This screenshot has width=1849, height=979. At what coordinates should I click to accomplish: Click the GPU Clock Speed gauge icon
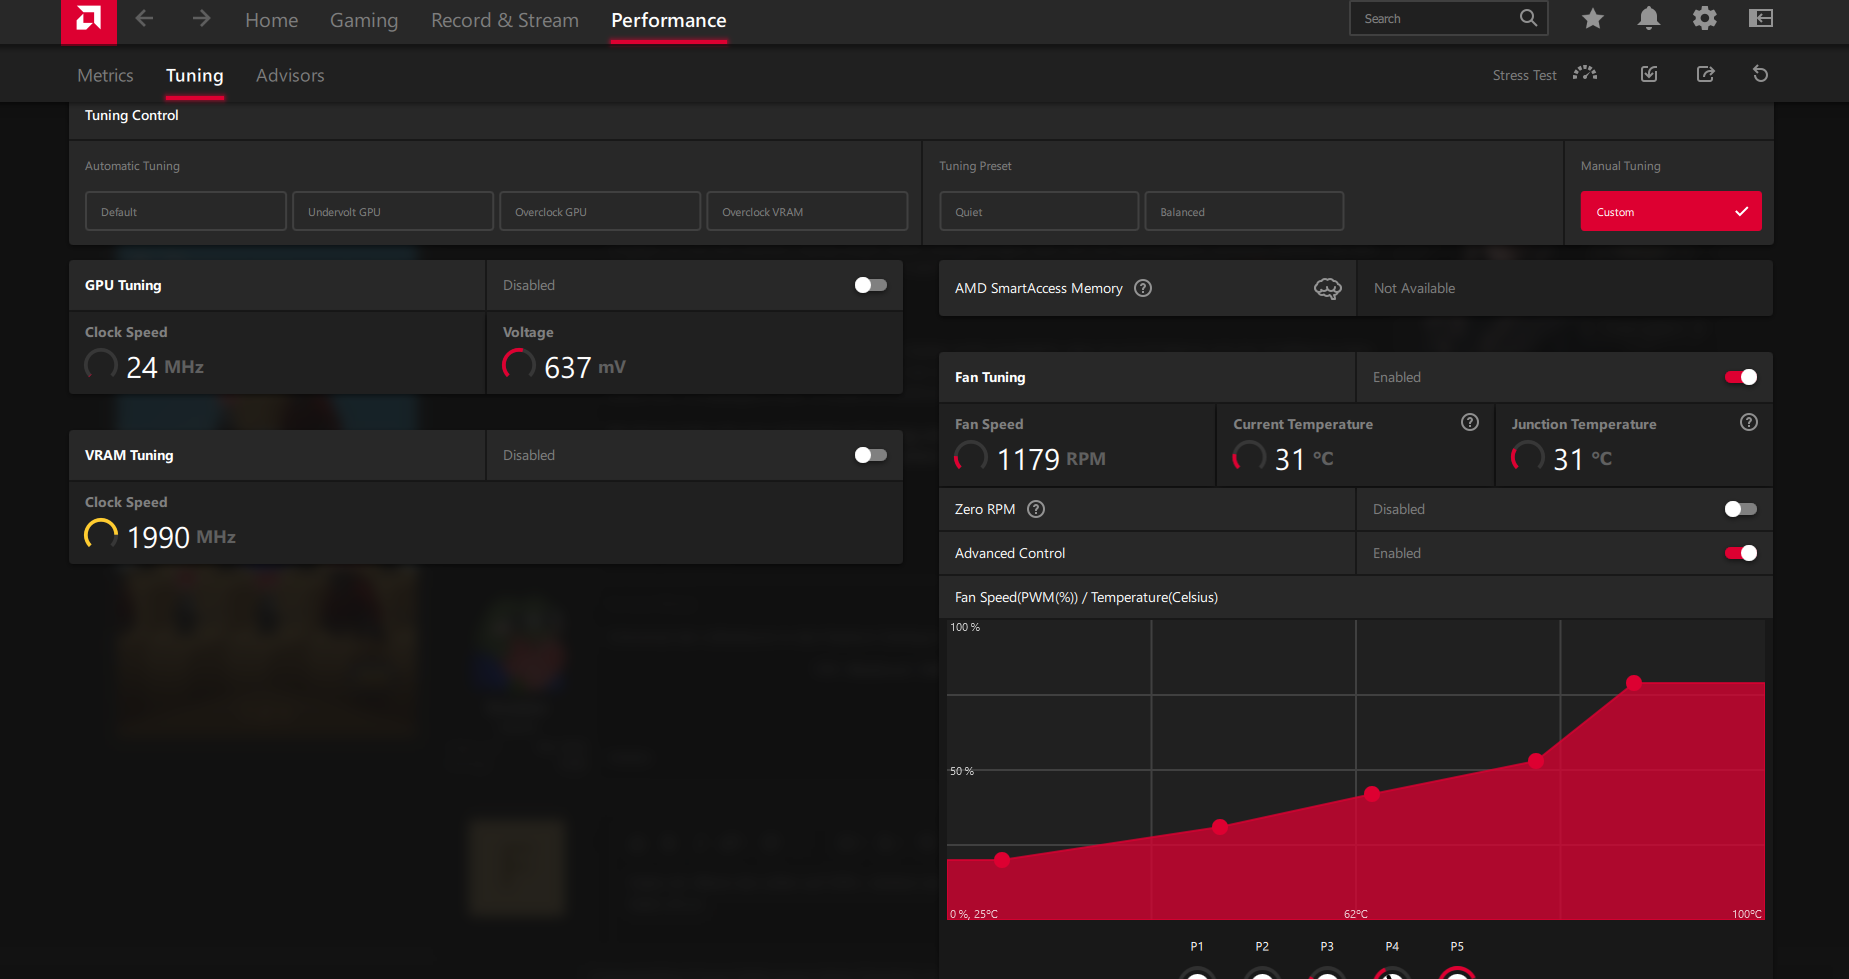[101, 365]
